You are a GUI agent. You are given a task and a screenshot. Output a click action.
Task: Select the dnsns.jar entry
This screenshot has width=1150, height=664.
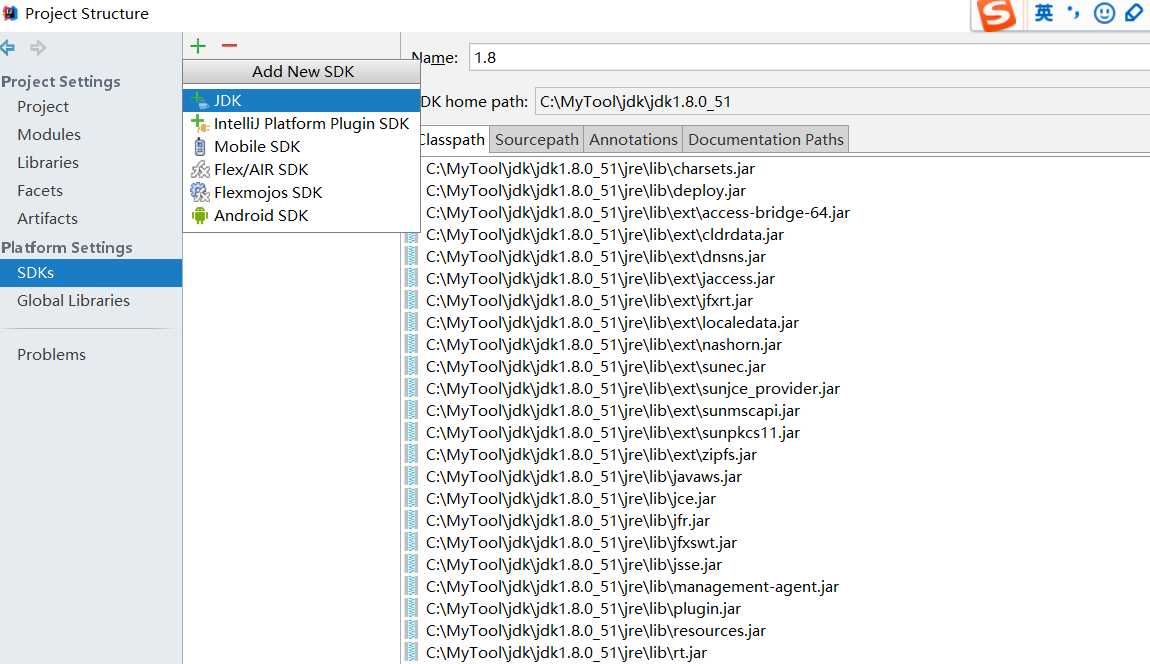coord(596,257)
